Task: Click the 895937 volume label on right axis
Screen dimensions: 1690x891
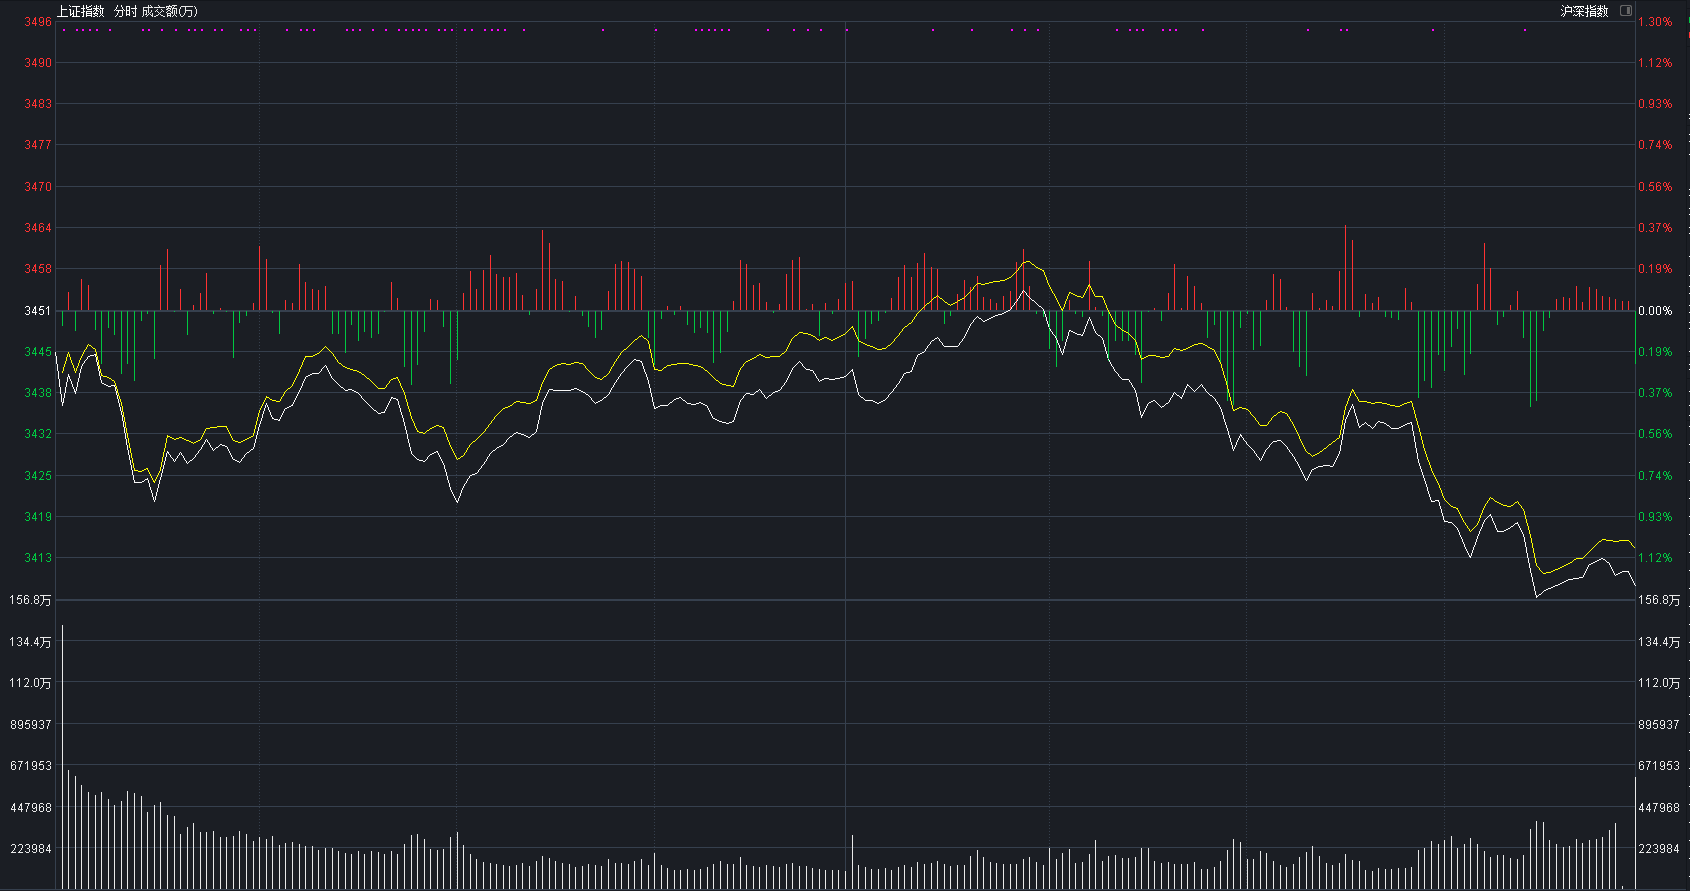Action: pyautogui.click(x=1659, y=725)
